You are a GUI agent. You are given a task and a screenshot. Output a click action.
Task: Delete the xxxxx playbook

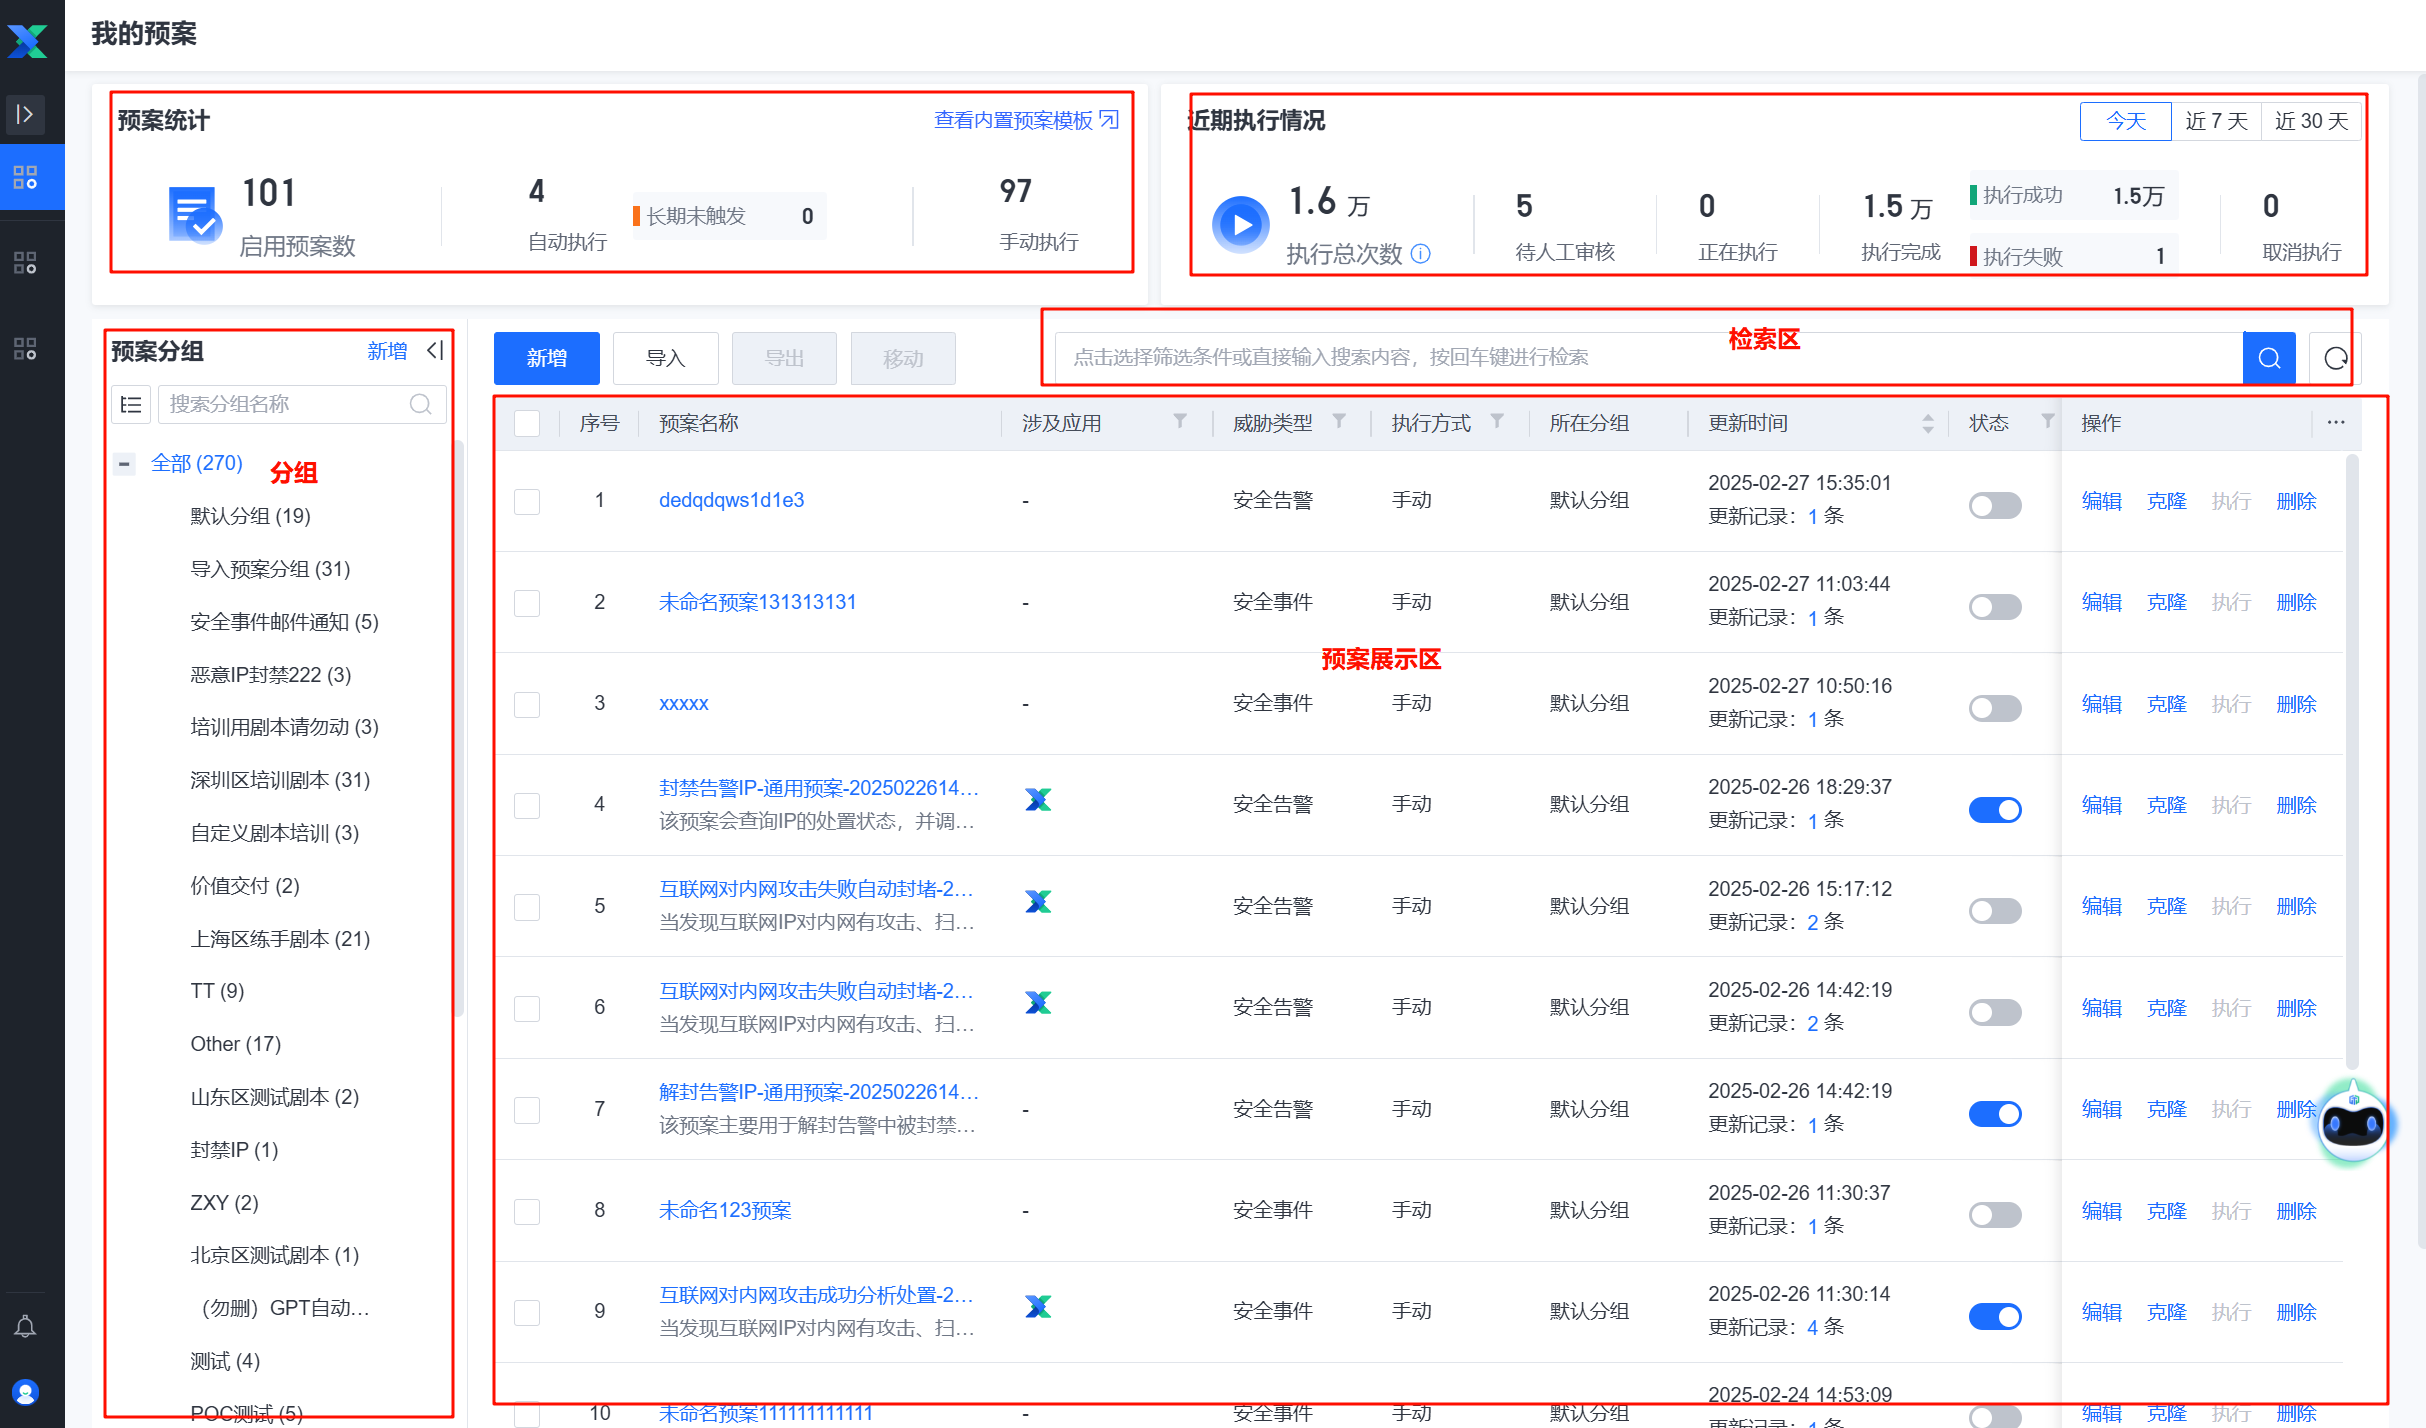[2296, 704]
